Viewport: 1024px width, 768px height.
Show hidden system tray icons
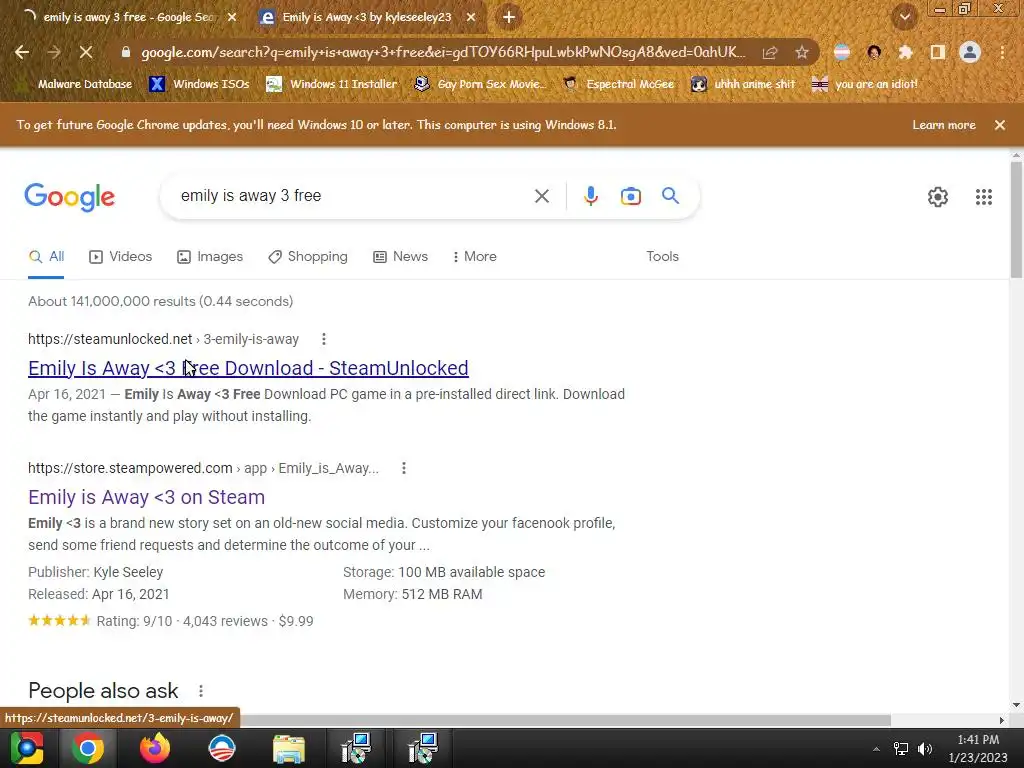click(876, 749)
